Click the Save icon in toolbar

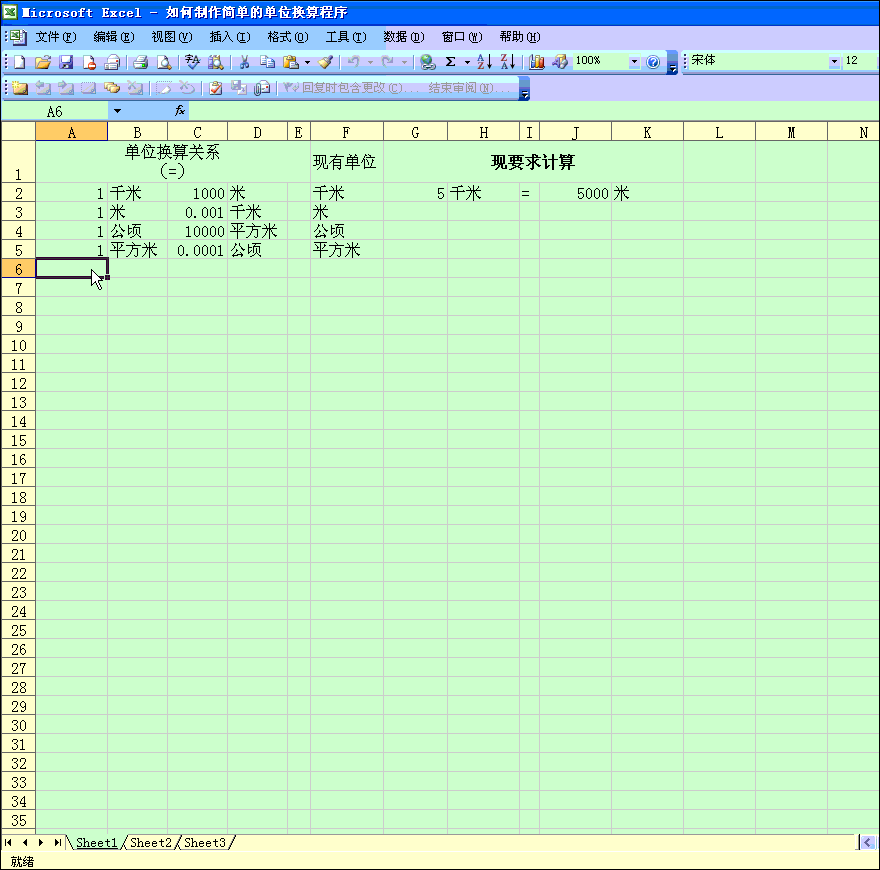[x=66, y=62]
